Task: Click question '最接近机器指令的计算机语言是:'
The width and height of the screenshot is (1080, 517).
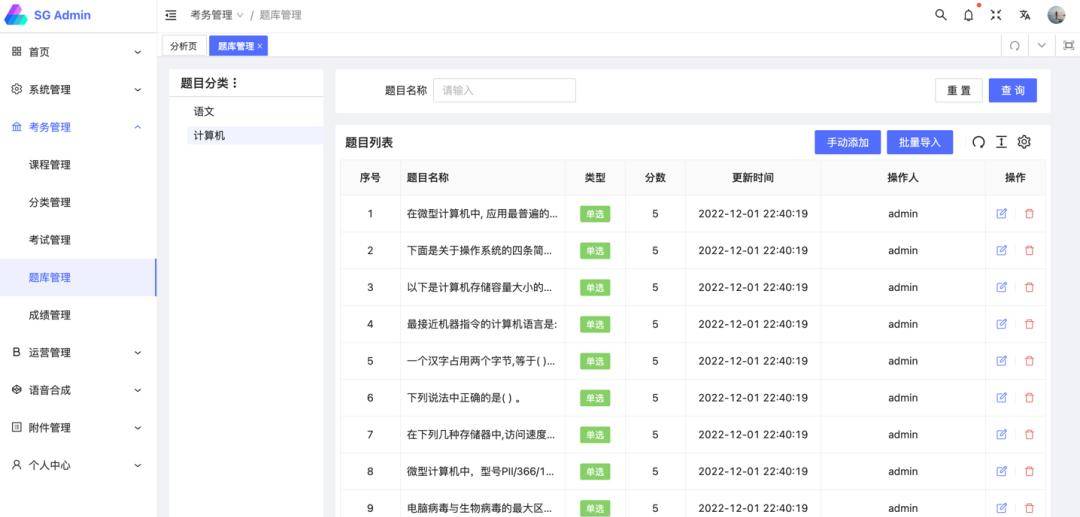Action: 482,324
